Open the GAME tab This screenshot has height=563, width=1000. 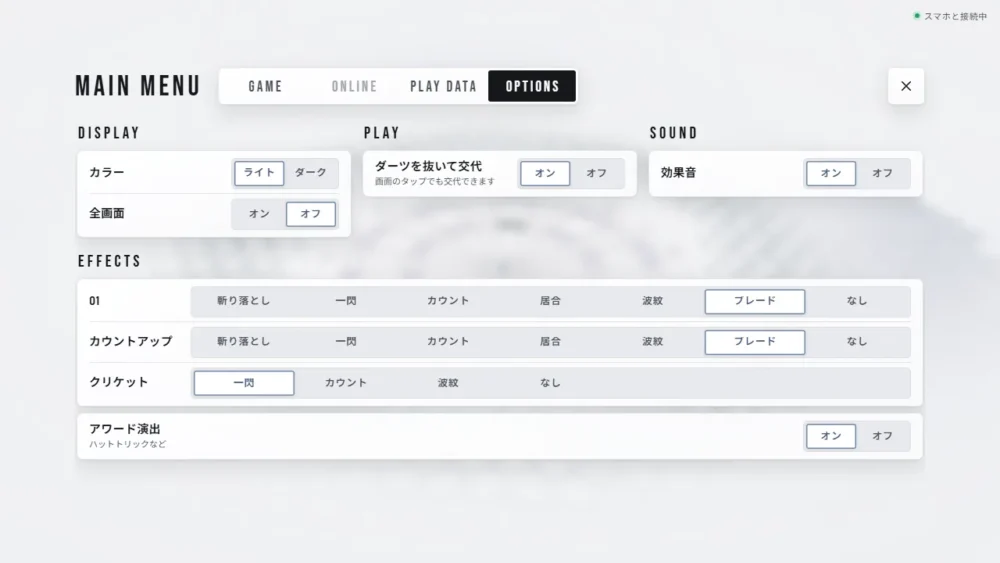point(265,86)
